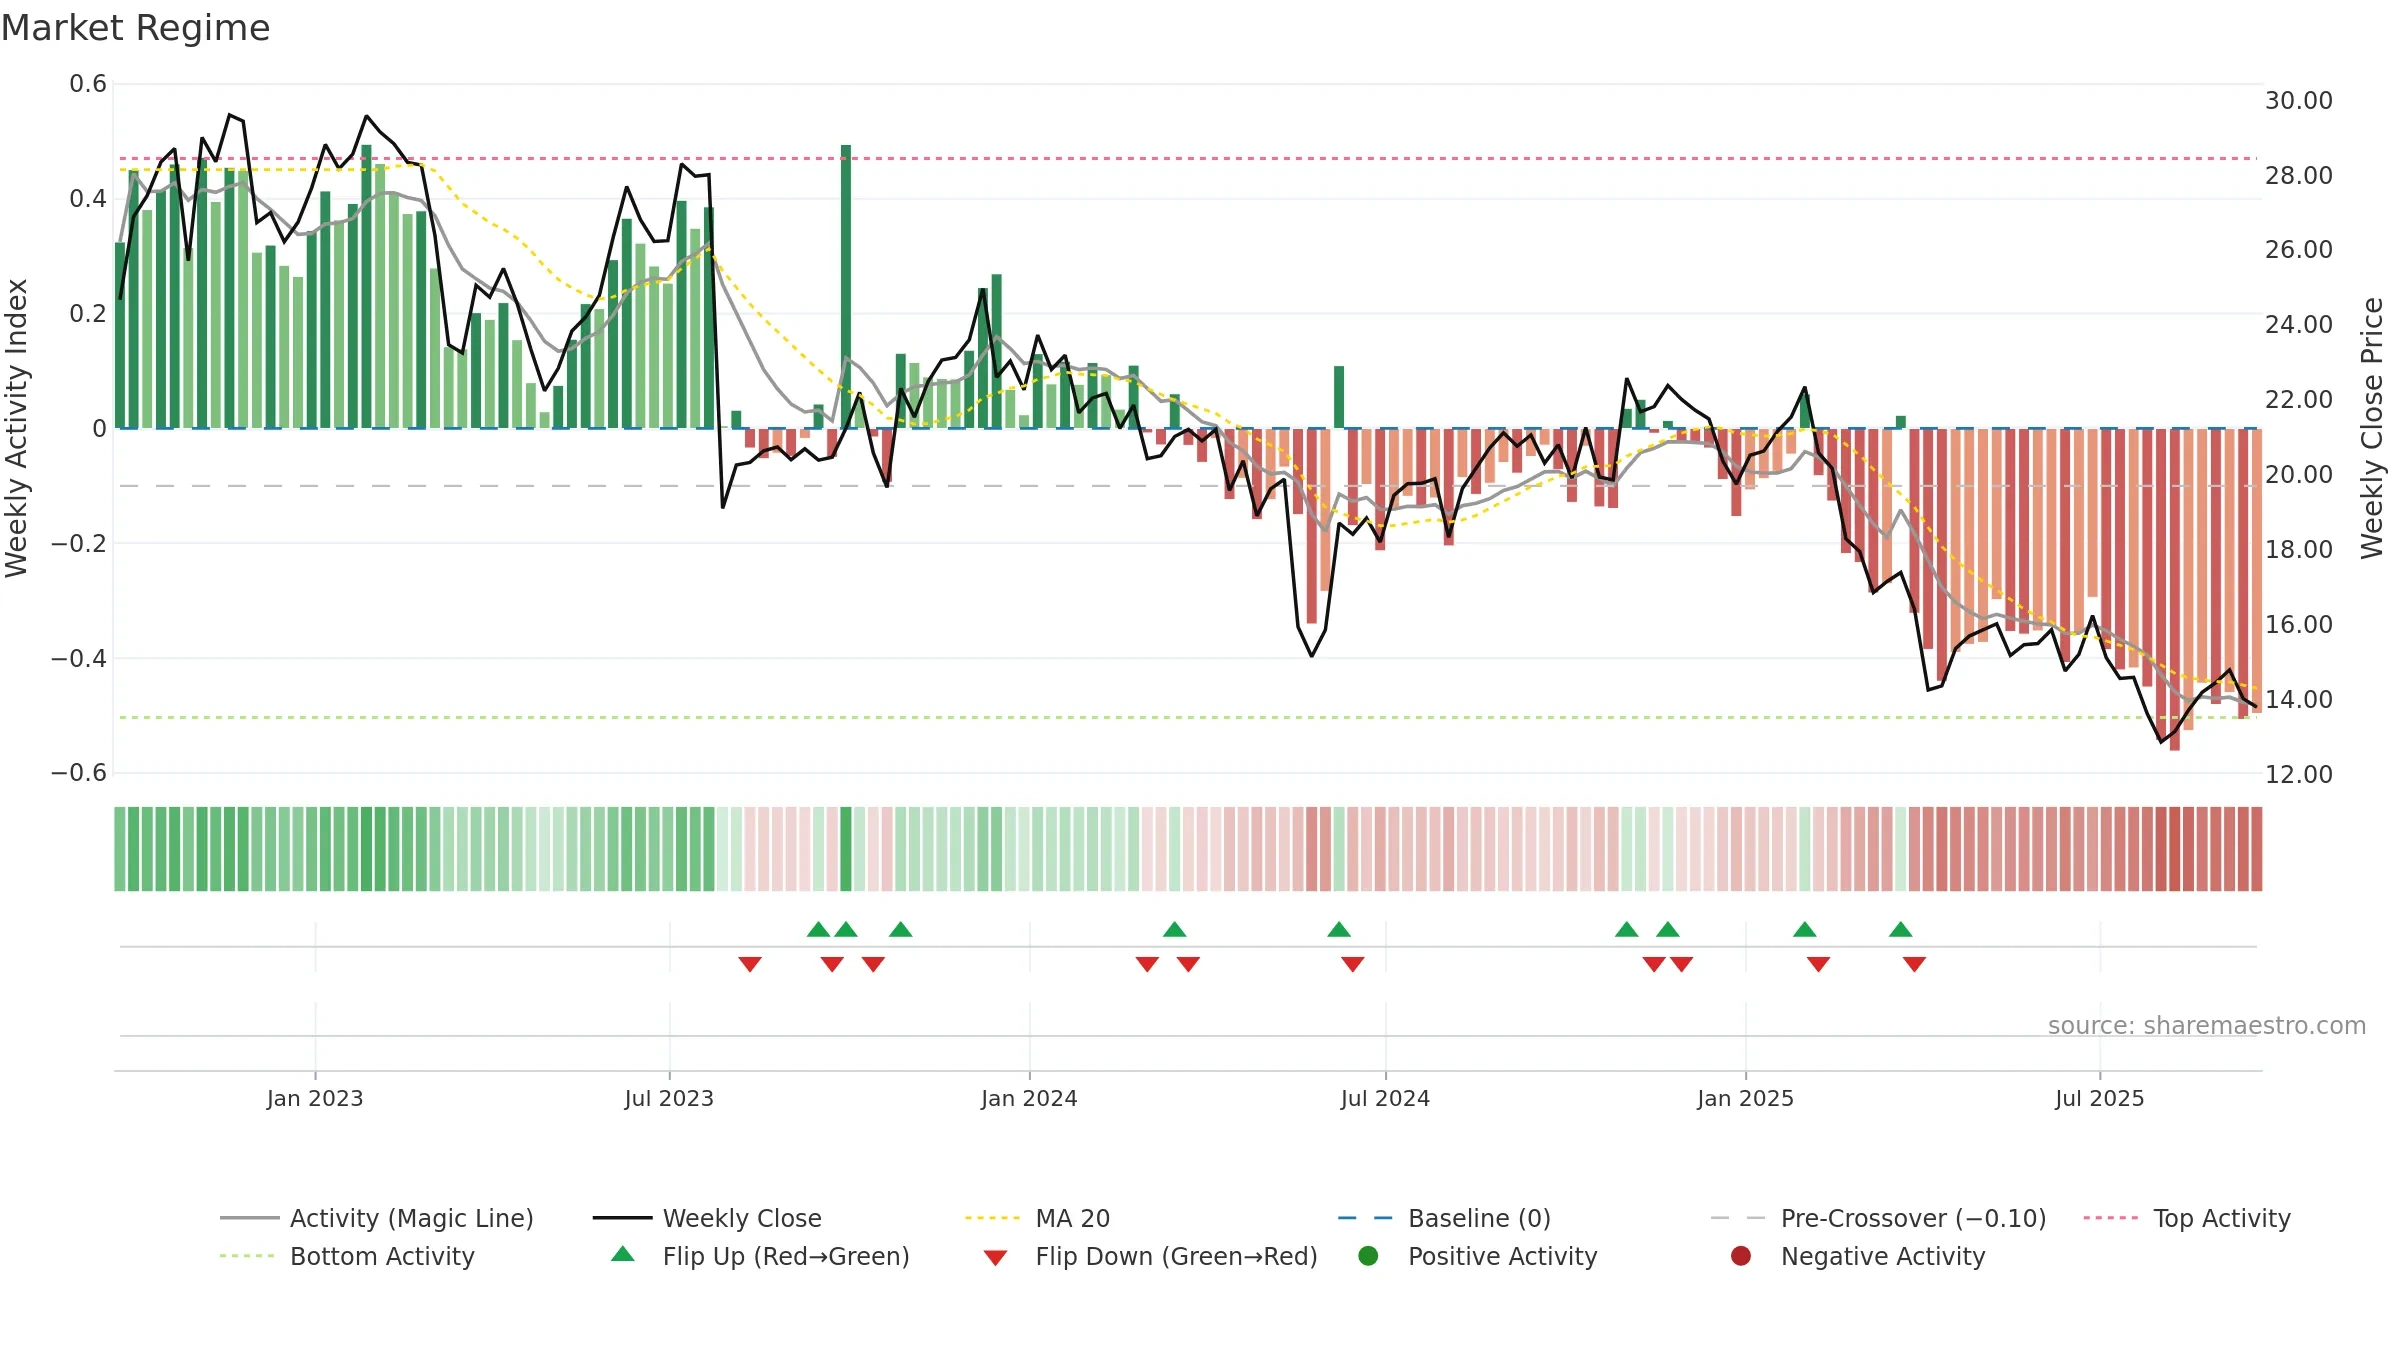Click the Weekly Activity Index axis title

16,428
